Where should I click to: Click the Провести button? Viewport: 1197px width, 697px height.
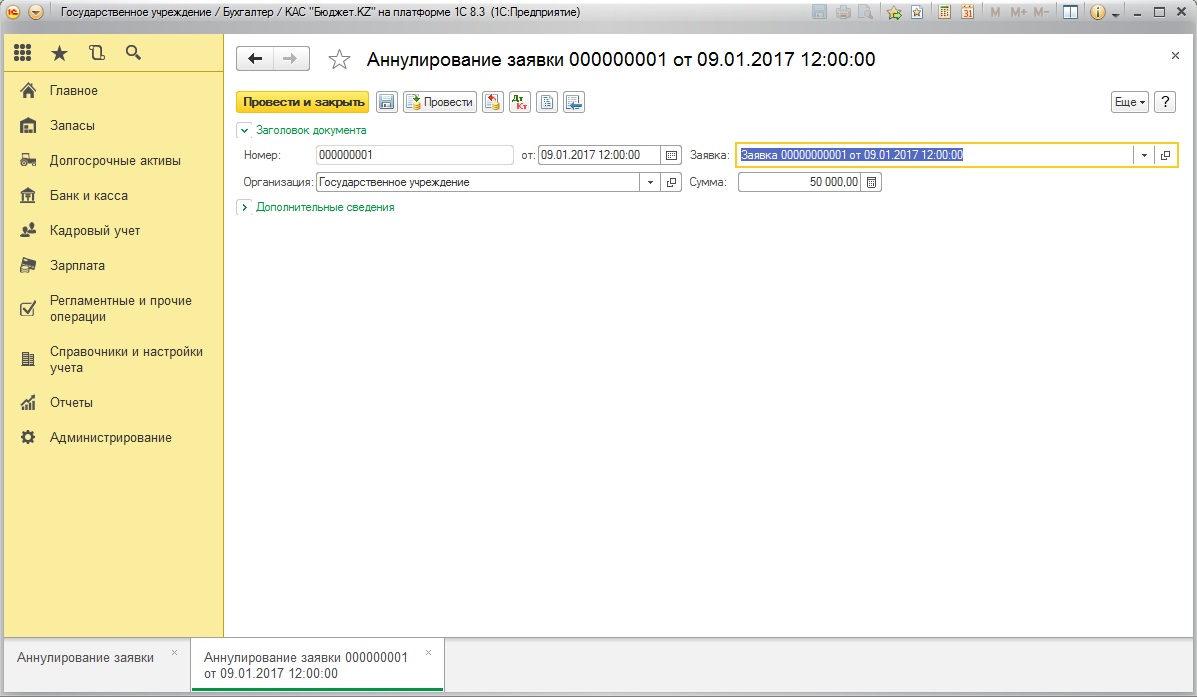pos(440,102)
